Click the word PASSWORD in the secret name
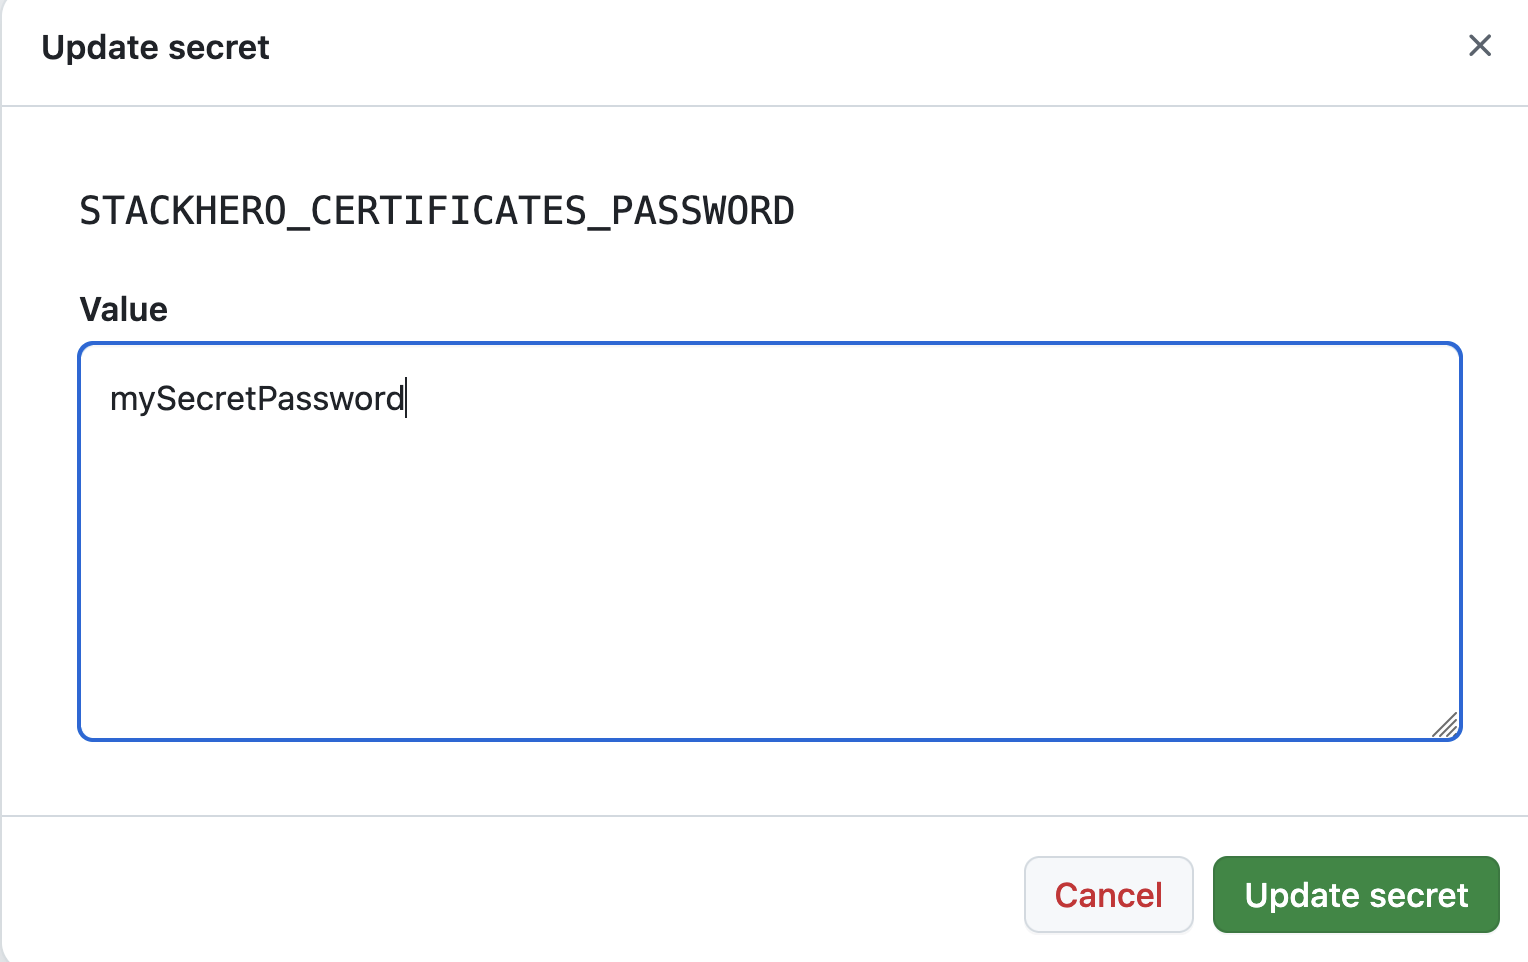This screenshot has height=962, width=1528. pyautogui.click(x=703, y=211)
